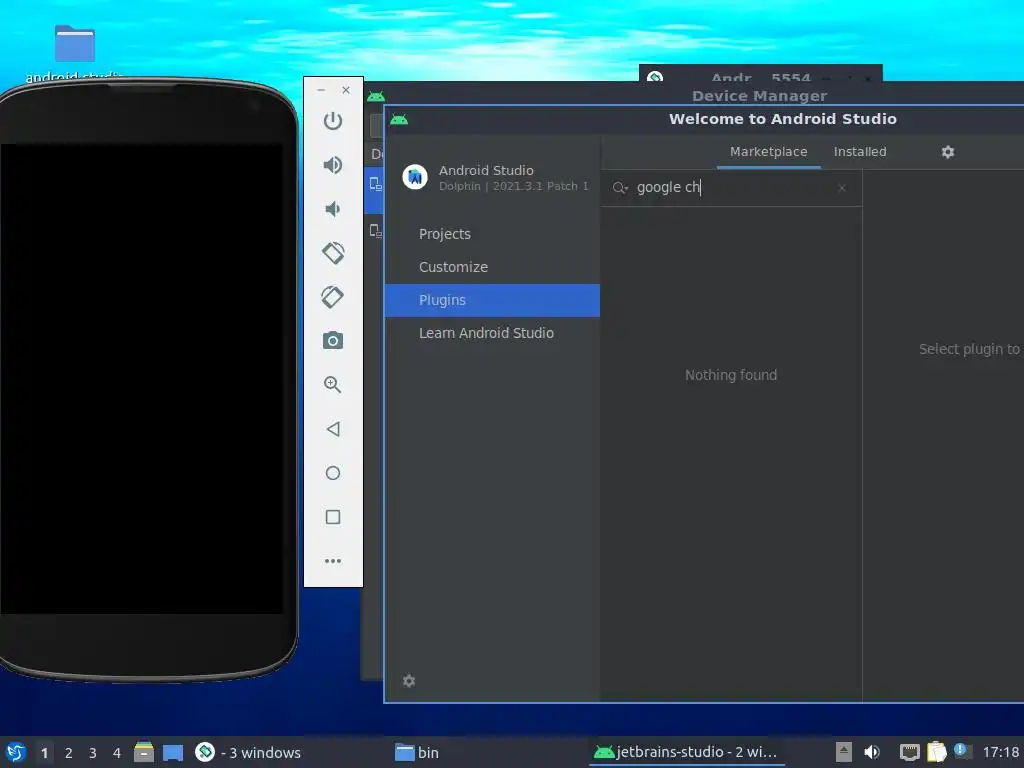Tap the emulator Overview square button
The image size is (1024, 768).
tap(333, 517)
